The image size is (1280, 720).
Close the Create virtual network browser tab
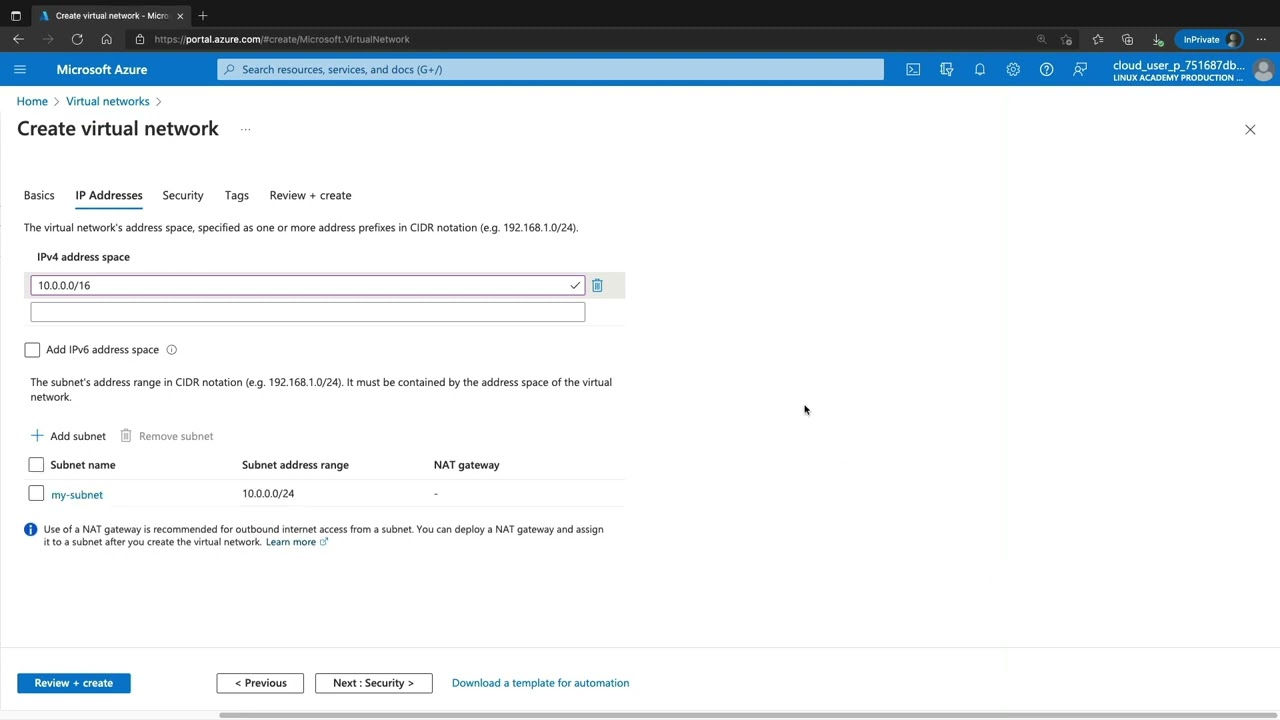click(180, 15)
